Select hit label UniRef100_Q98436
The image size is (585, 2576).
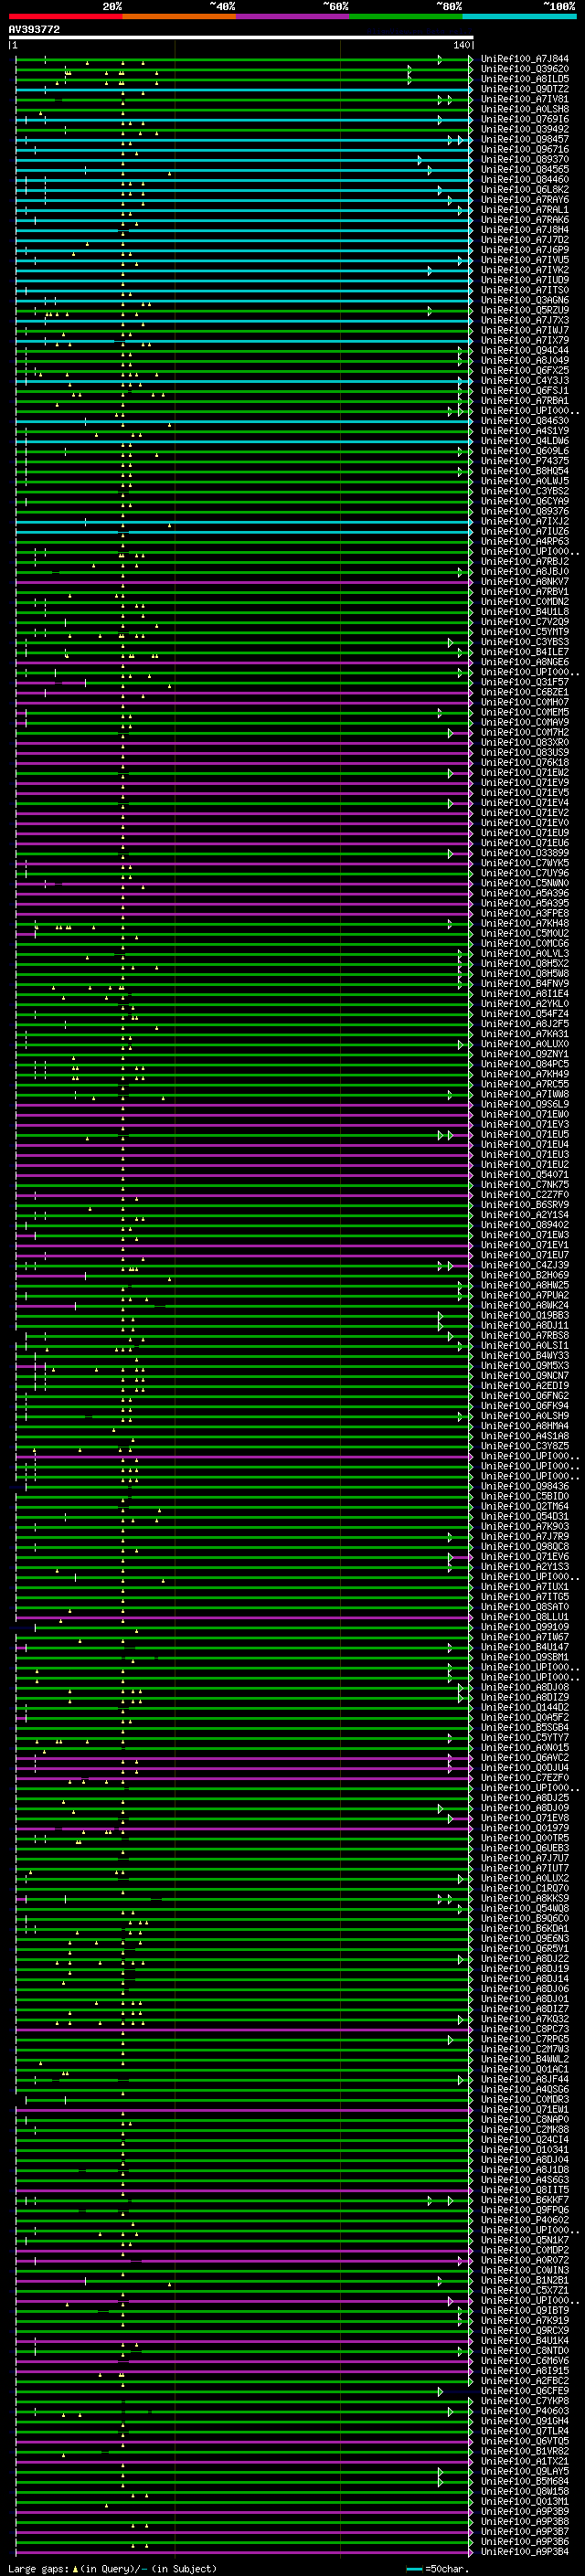(525, 1486)
